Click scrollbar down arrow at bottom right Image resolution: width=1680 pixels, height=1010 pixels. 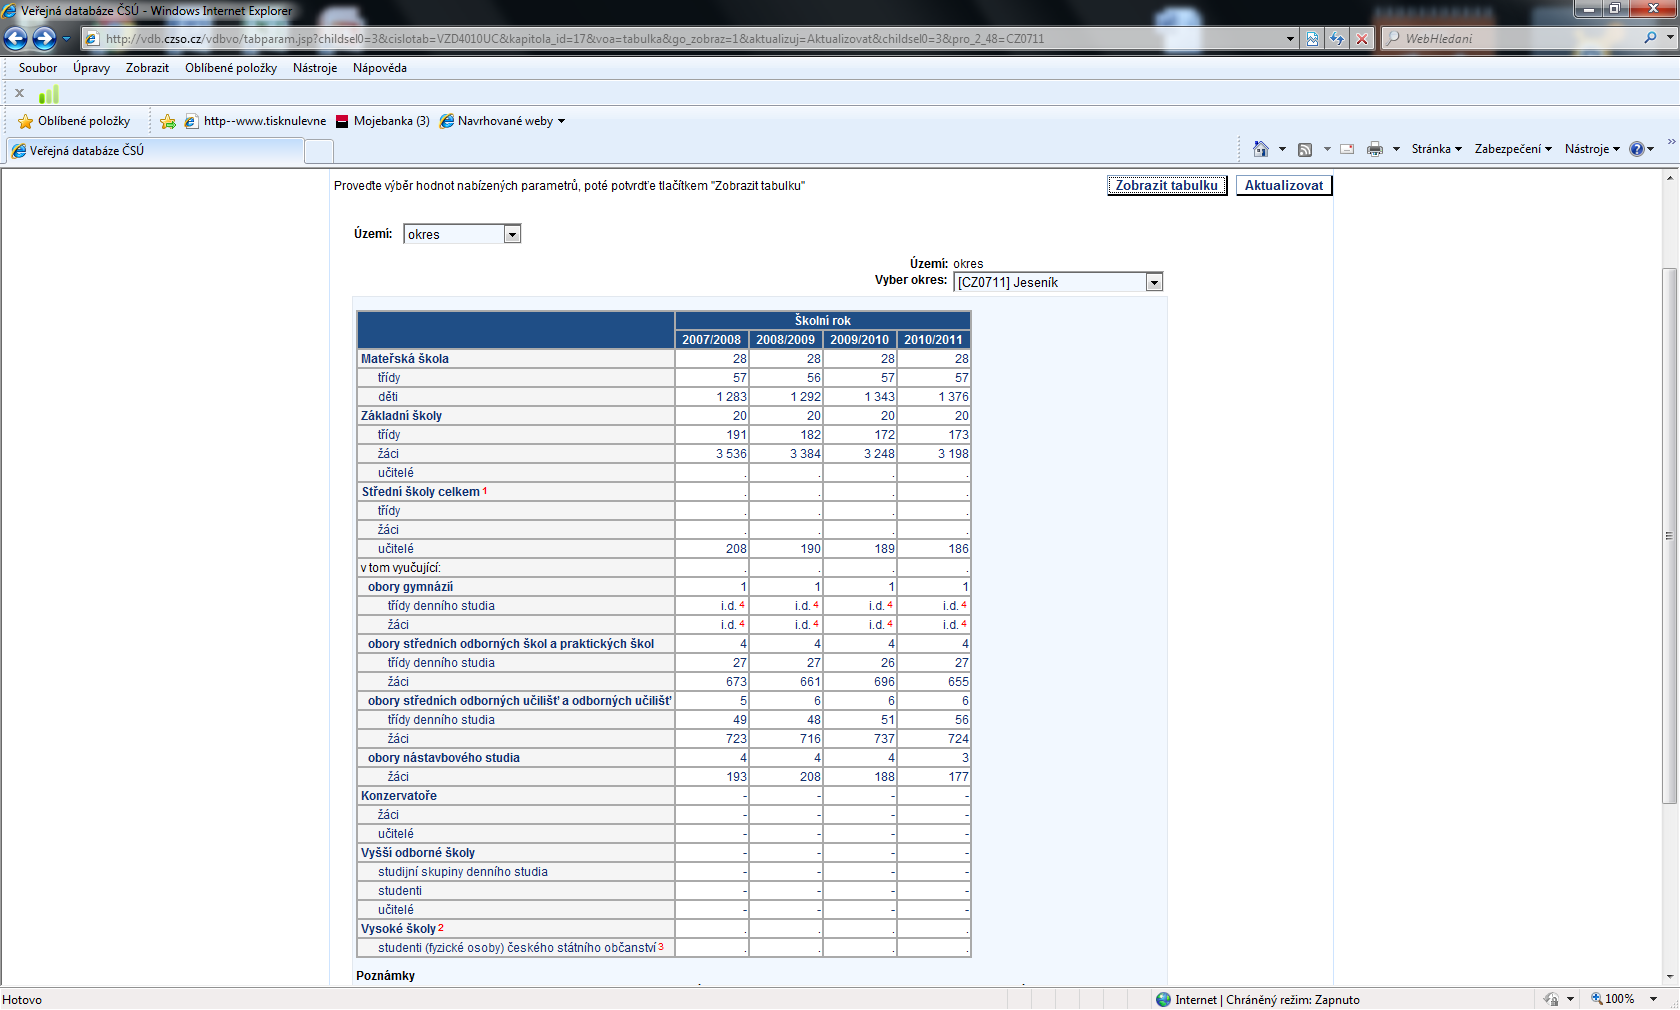coord(1669,977)
